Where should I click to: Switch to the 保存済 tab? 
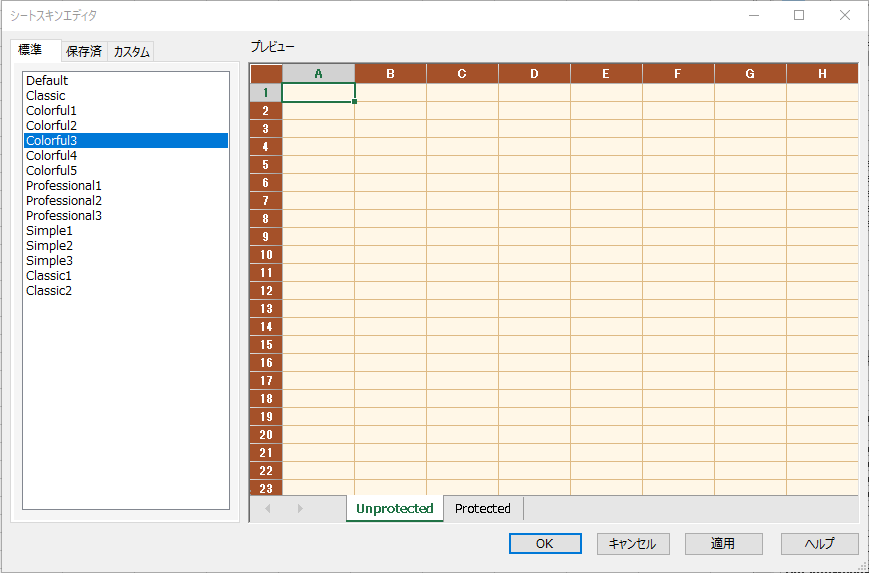(x=84, y=51)
